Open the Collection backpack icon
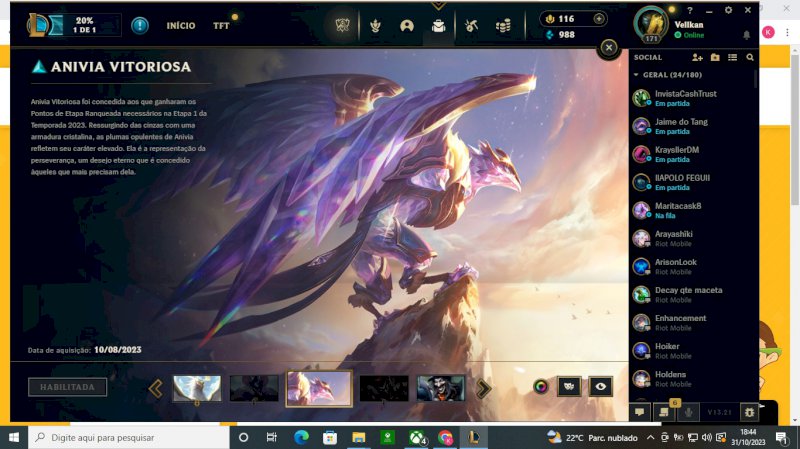Image resolution: width=800 pixels, height=449 pixels. (x=438, y=26)
